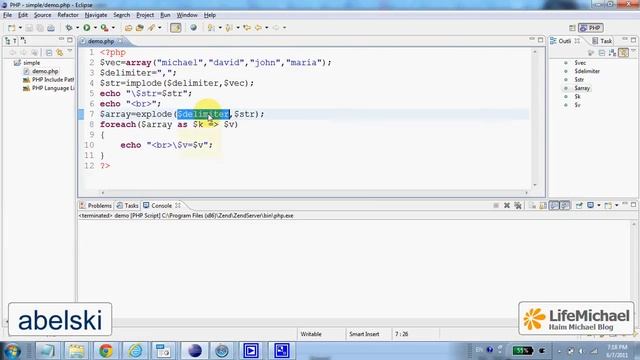Open the Outline view menu arrow
The width and height of the screenshot is (640, 360).
coord(633,52)
